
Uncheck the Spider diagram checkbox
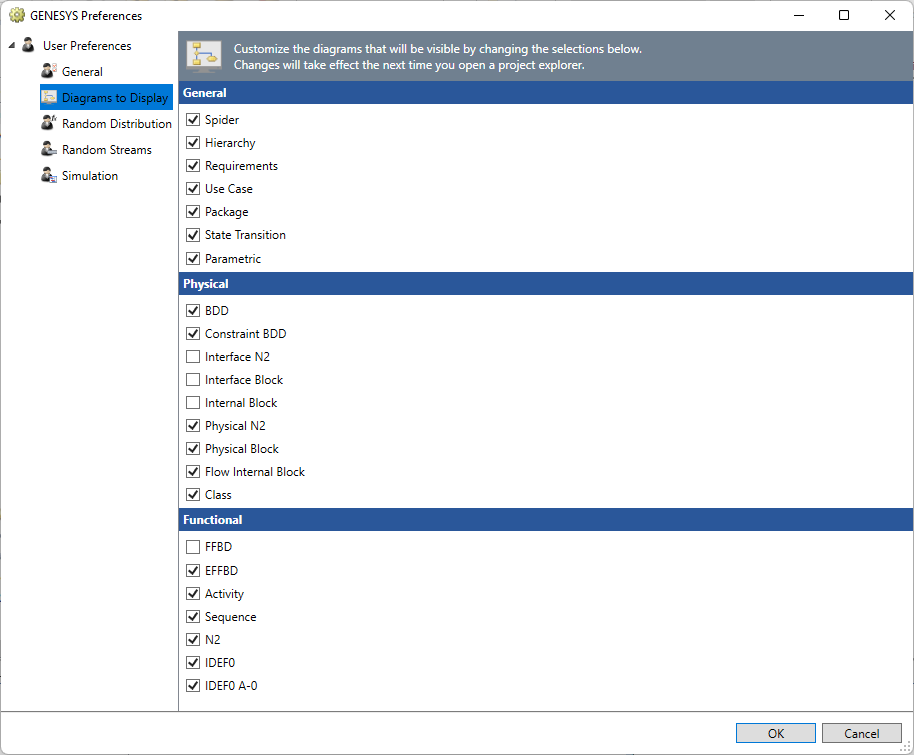193,120
